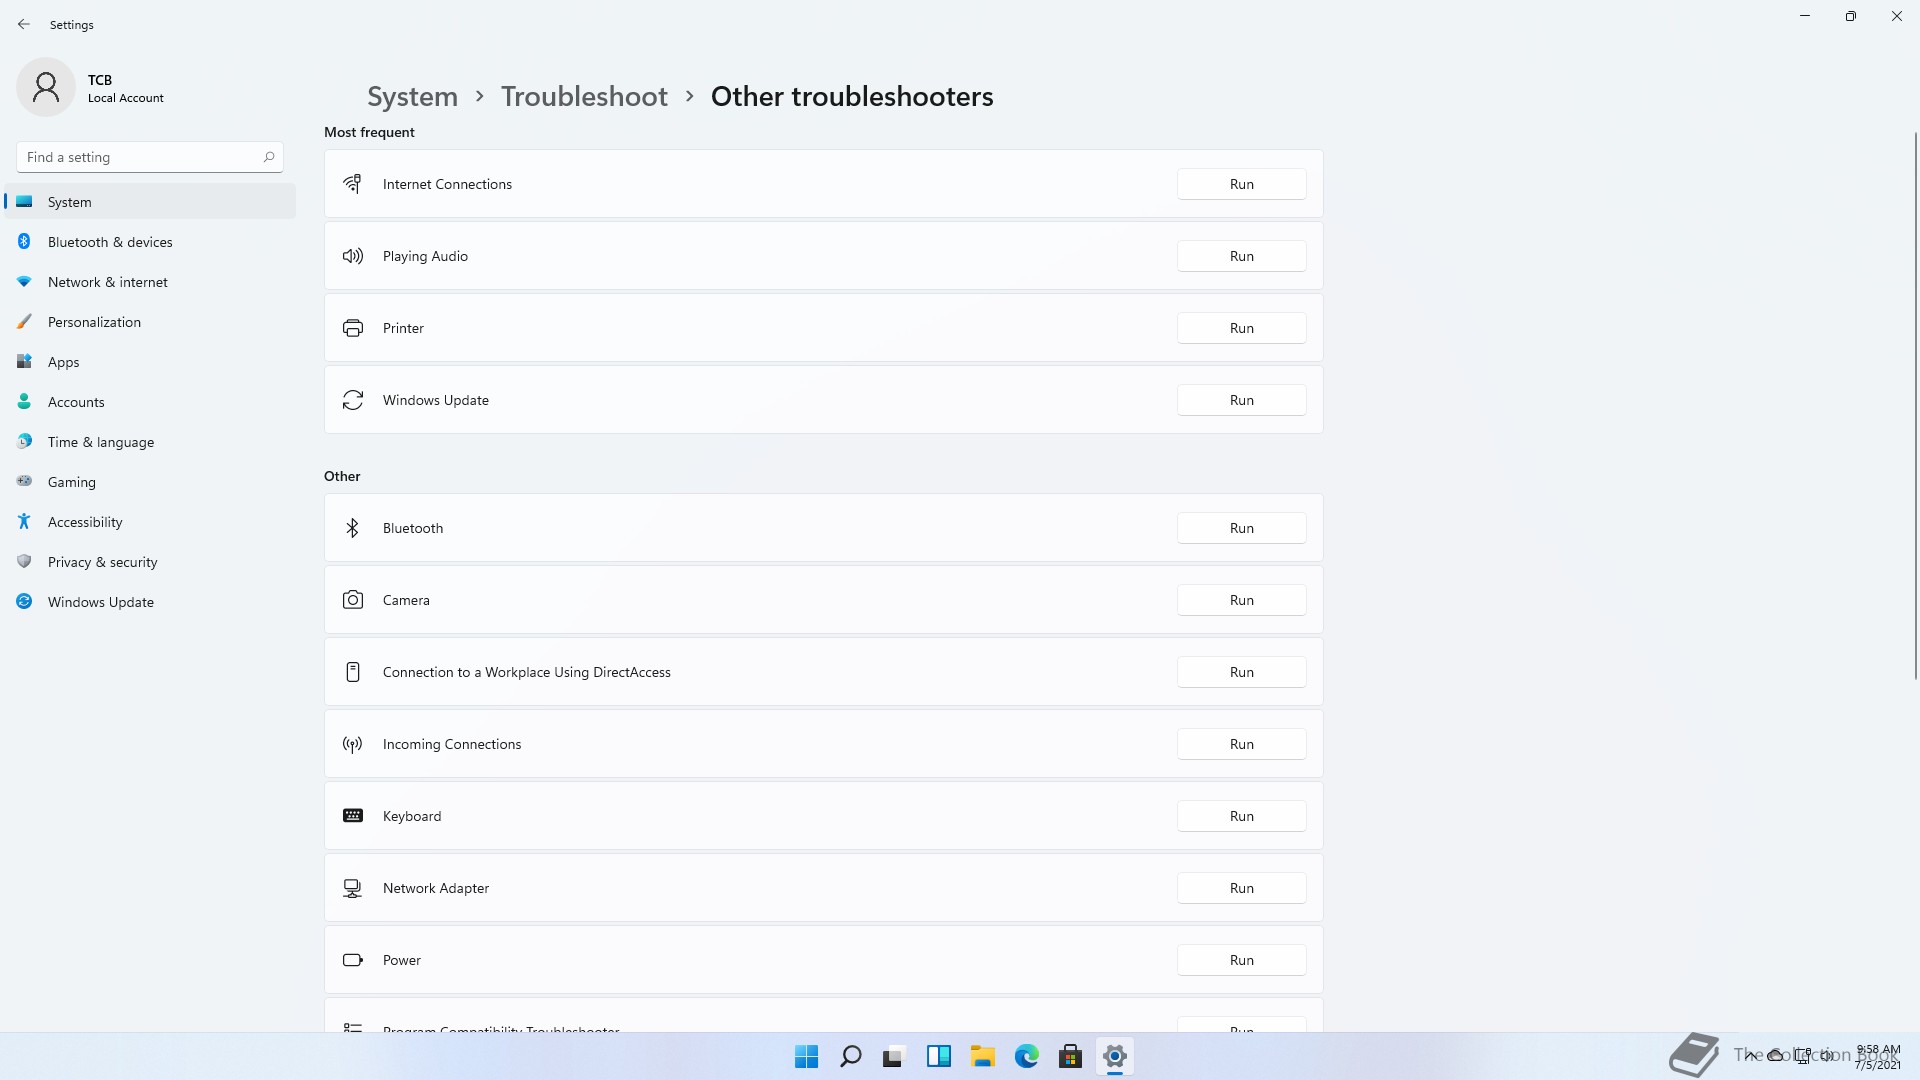Open Accounts settings in sidebar

pos(150,402)
